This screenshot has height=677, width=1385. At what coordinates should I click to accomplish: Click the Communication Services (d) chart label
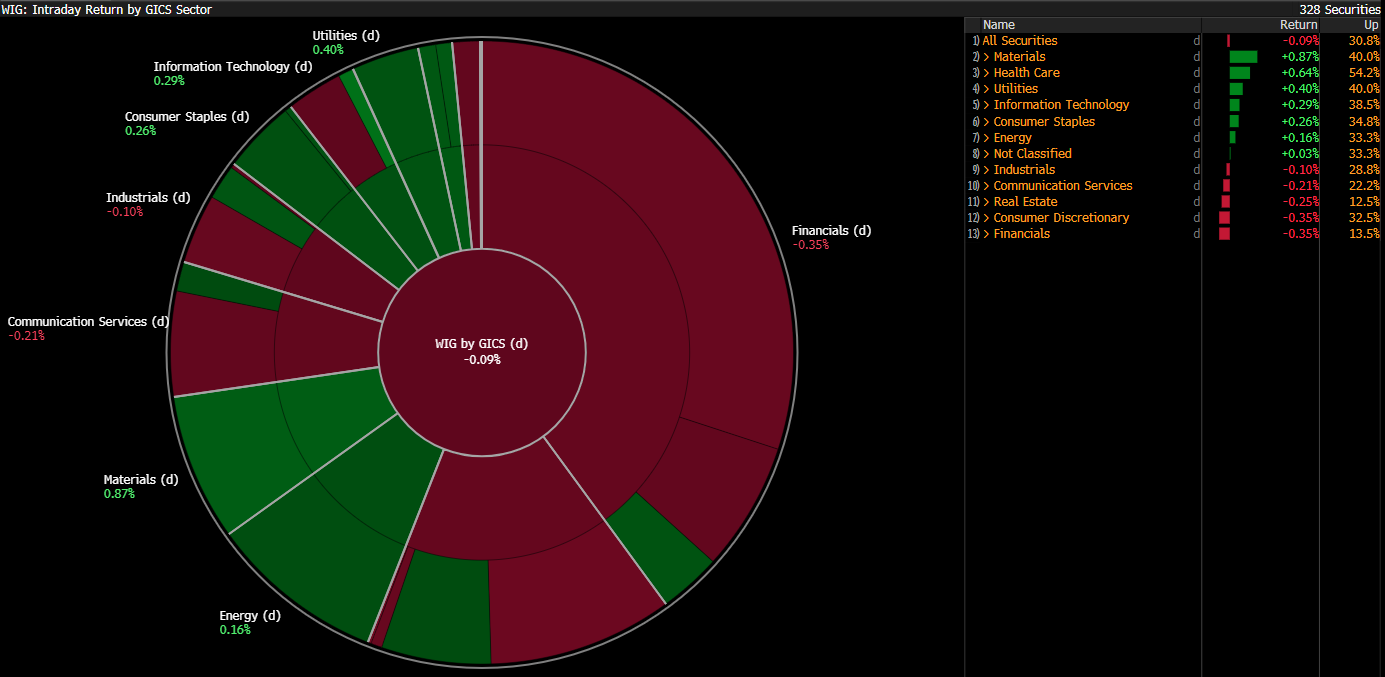pos(88,322)
